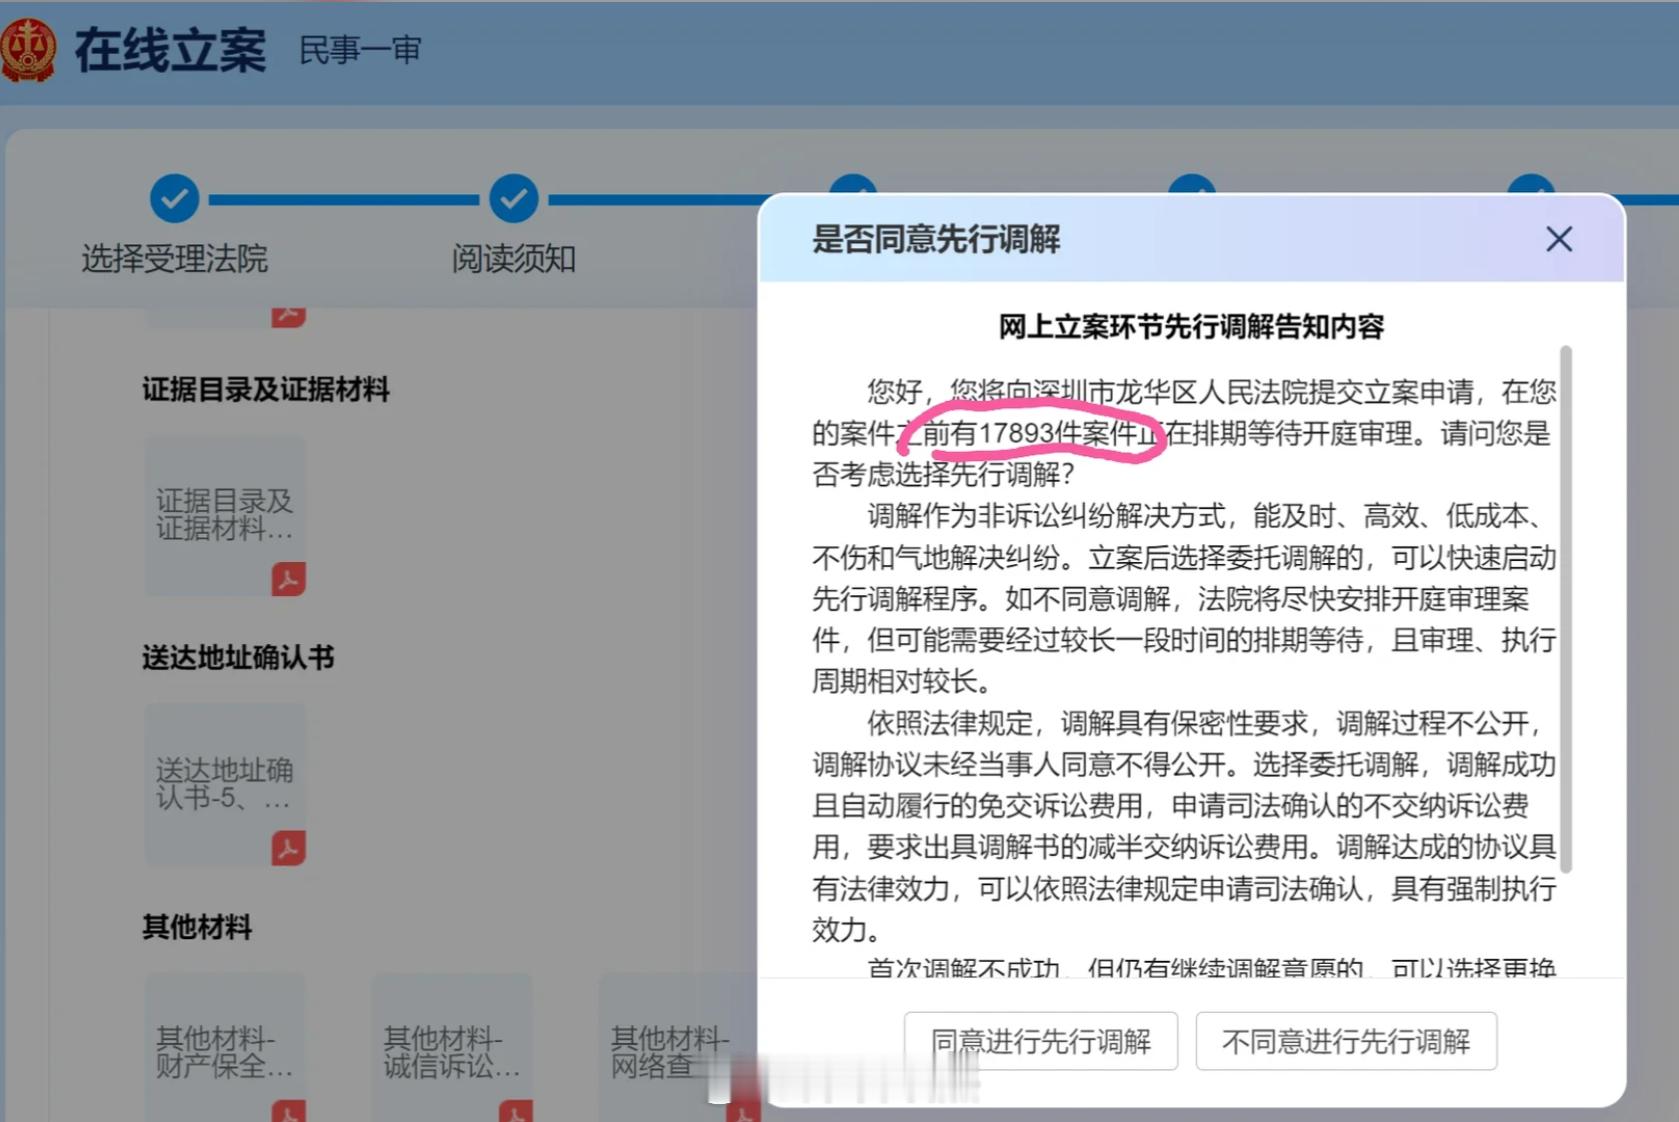Click the 选择受理法院 step label
This screenshot has height=1122, width=1679.
point(174,259)
